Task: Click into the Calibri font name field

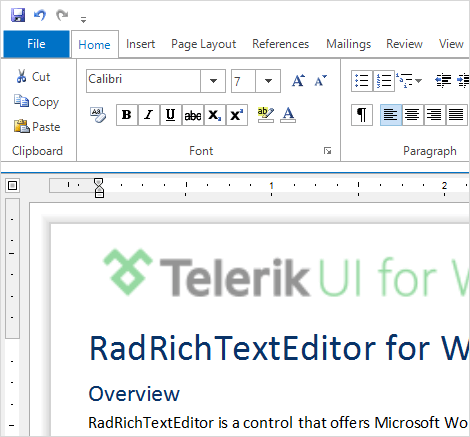Action: pyautogui.click(x=143, y=81)
